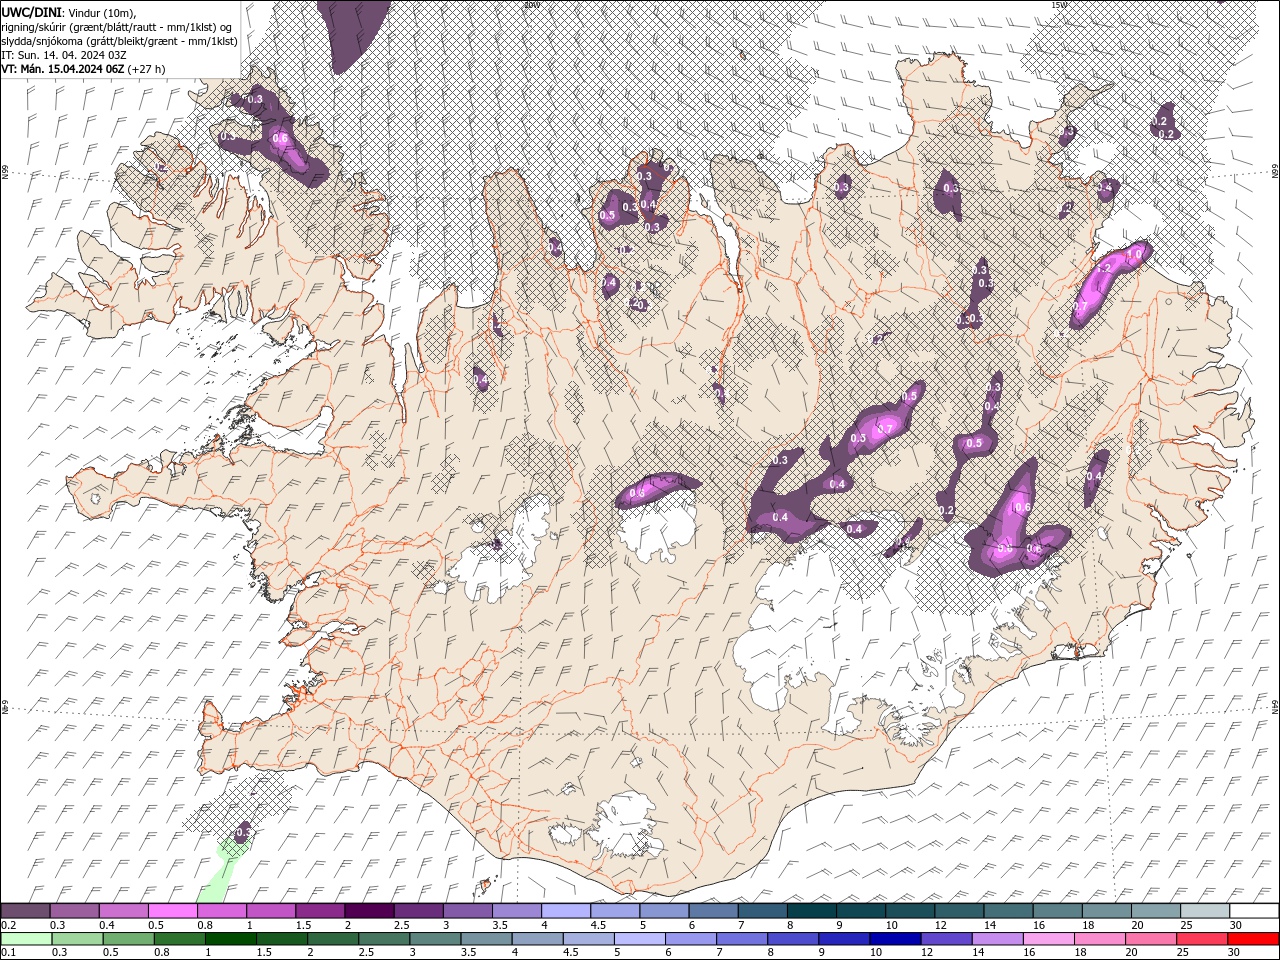Choose the 4.5 swatch on lower rain scale
The height and width of the screenshot is (960, 1280).
point(589,939)
